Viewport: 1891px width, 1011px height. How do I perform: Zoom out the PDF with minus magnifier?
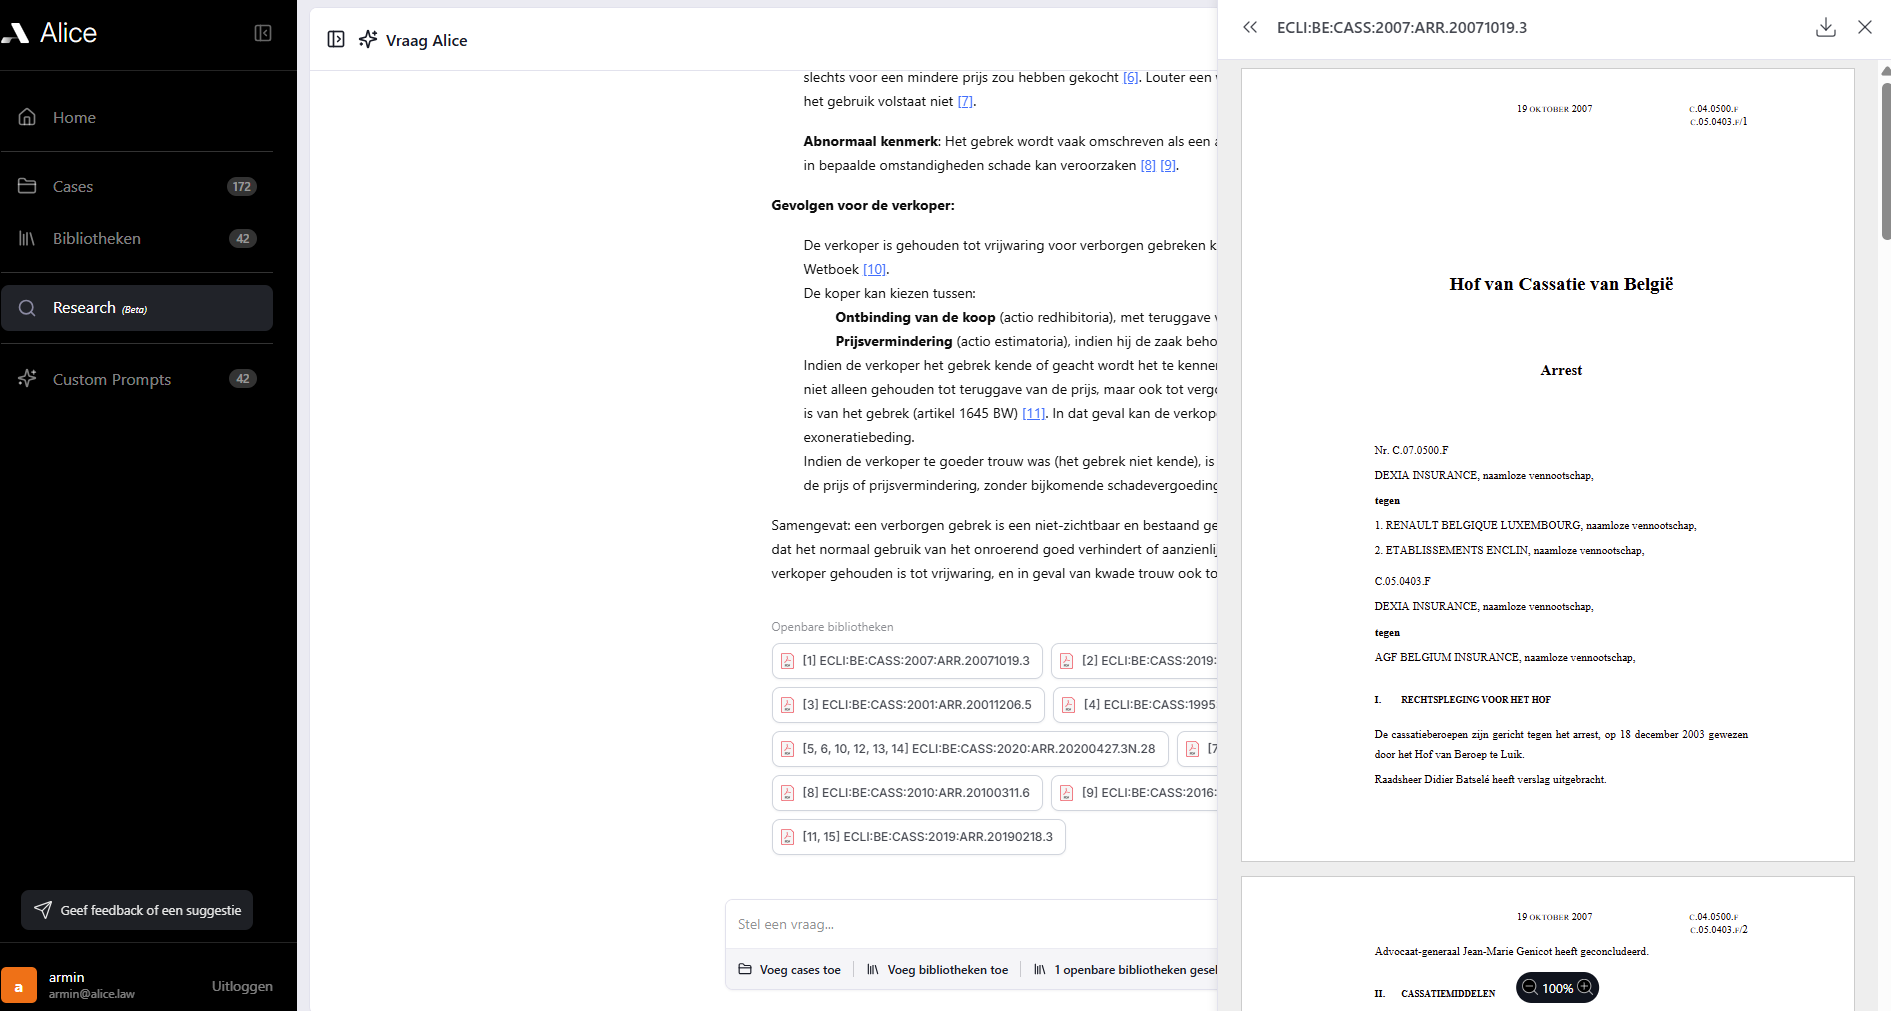tap(1530, 988)
